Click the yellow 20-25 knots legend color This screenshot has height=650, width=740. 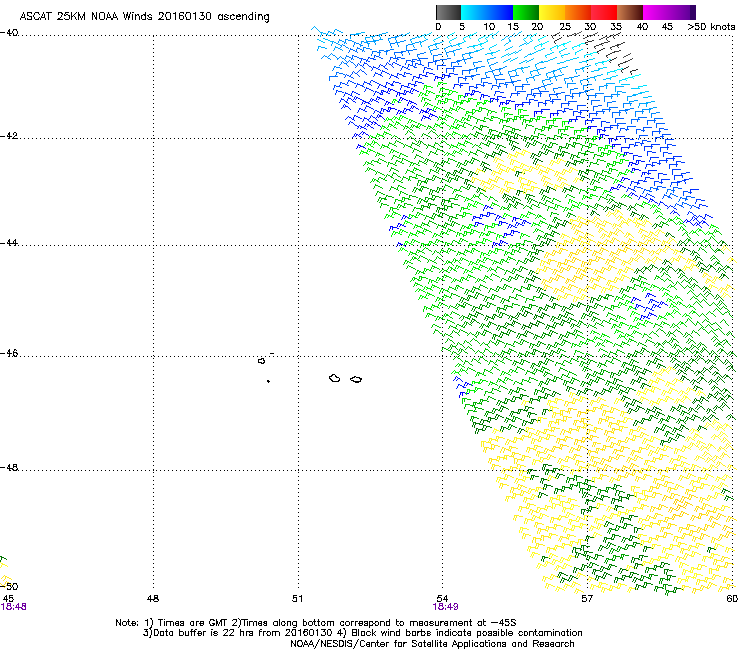[x=552, y=12]
